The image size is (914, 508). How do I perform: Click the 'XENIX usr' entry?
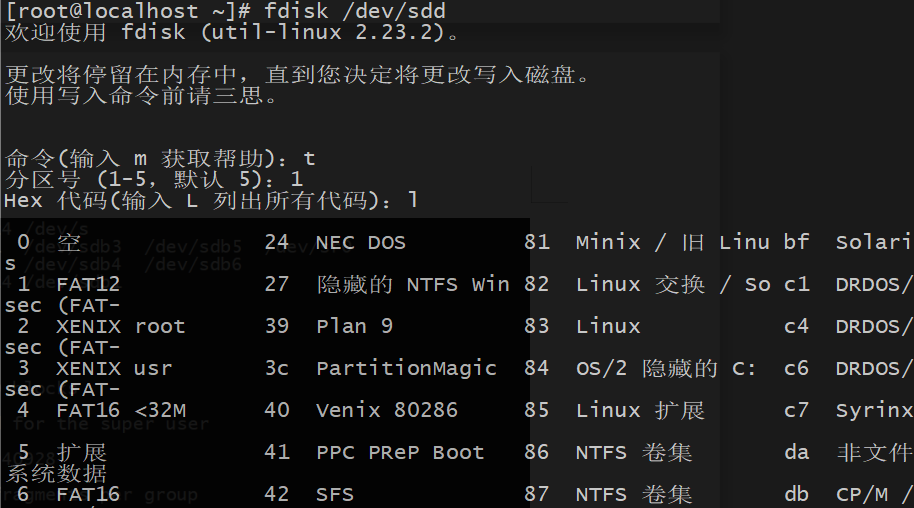pyautogui.click(x=114, y=368)
